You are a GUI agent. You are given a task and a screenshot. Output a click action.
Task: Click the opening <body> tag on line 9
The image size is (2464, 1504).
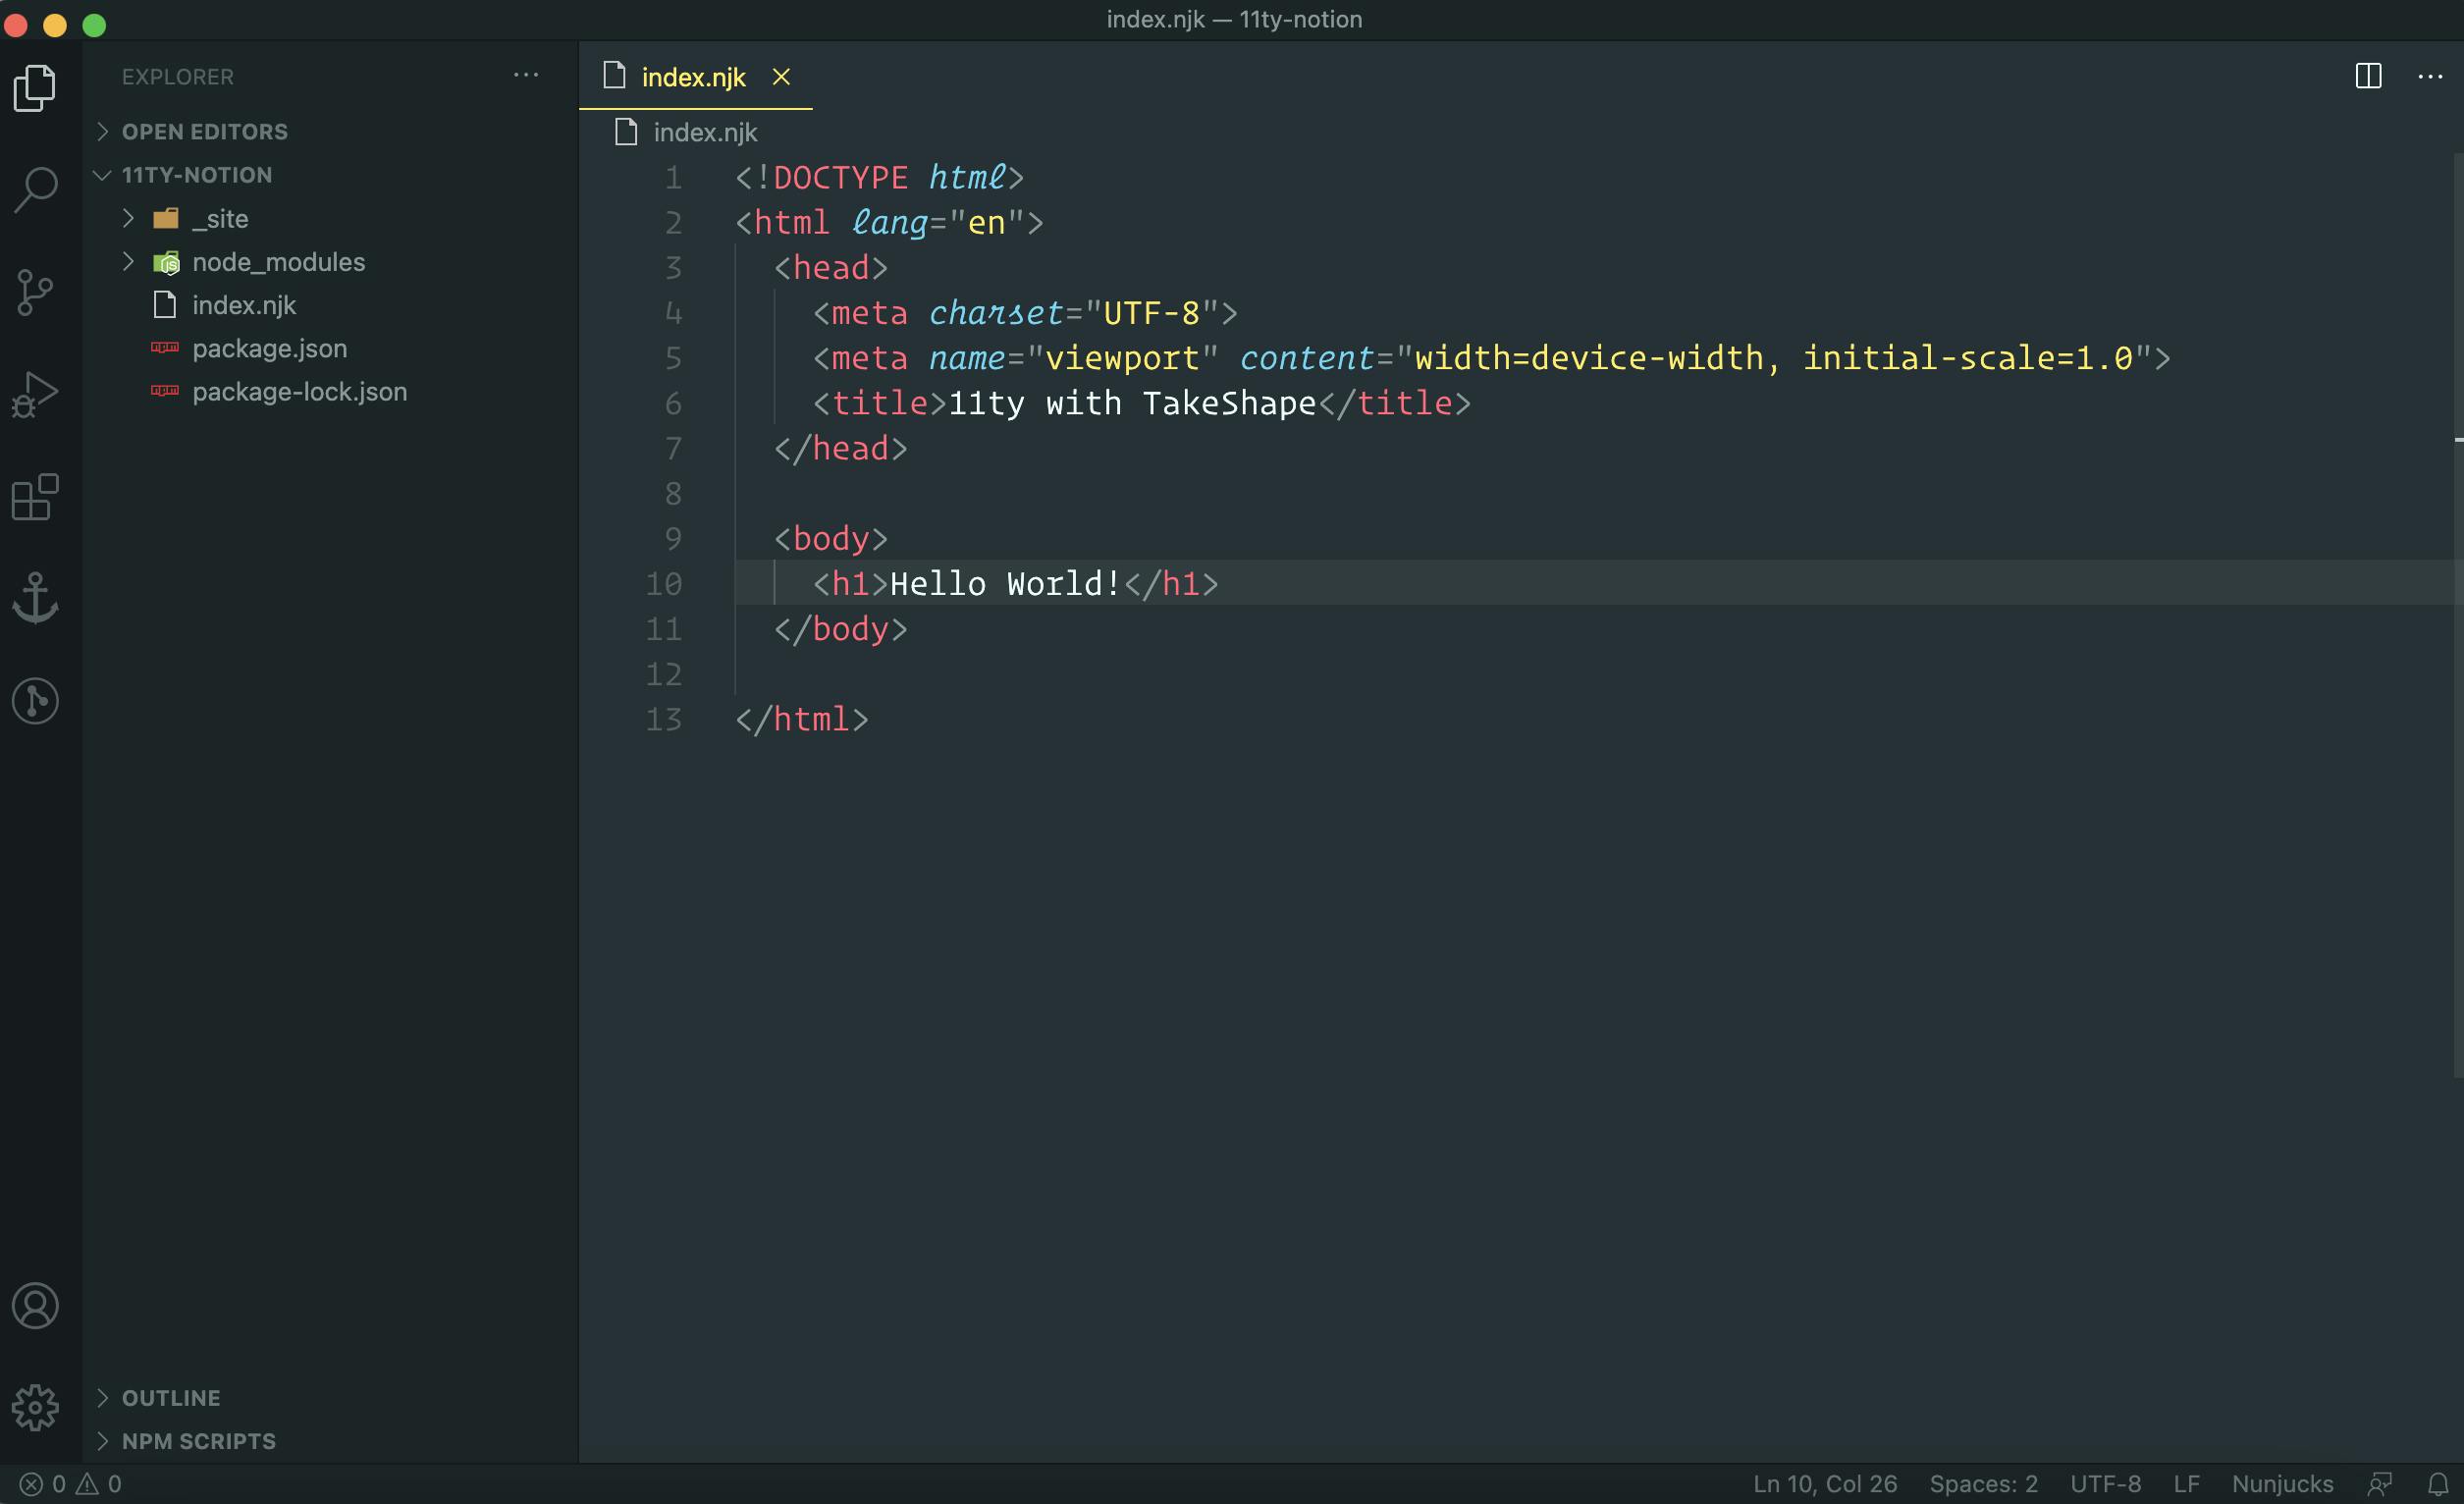(830, 539)
